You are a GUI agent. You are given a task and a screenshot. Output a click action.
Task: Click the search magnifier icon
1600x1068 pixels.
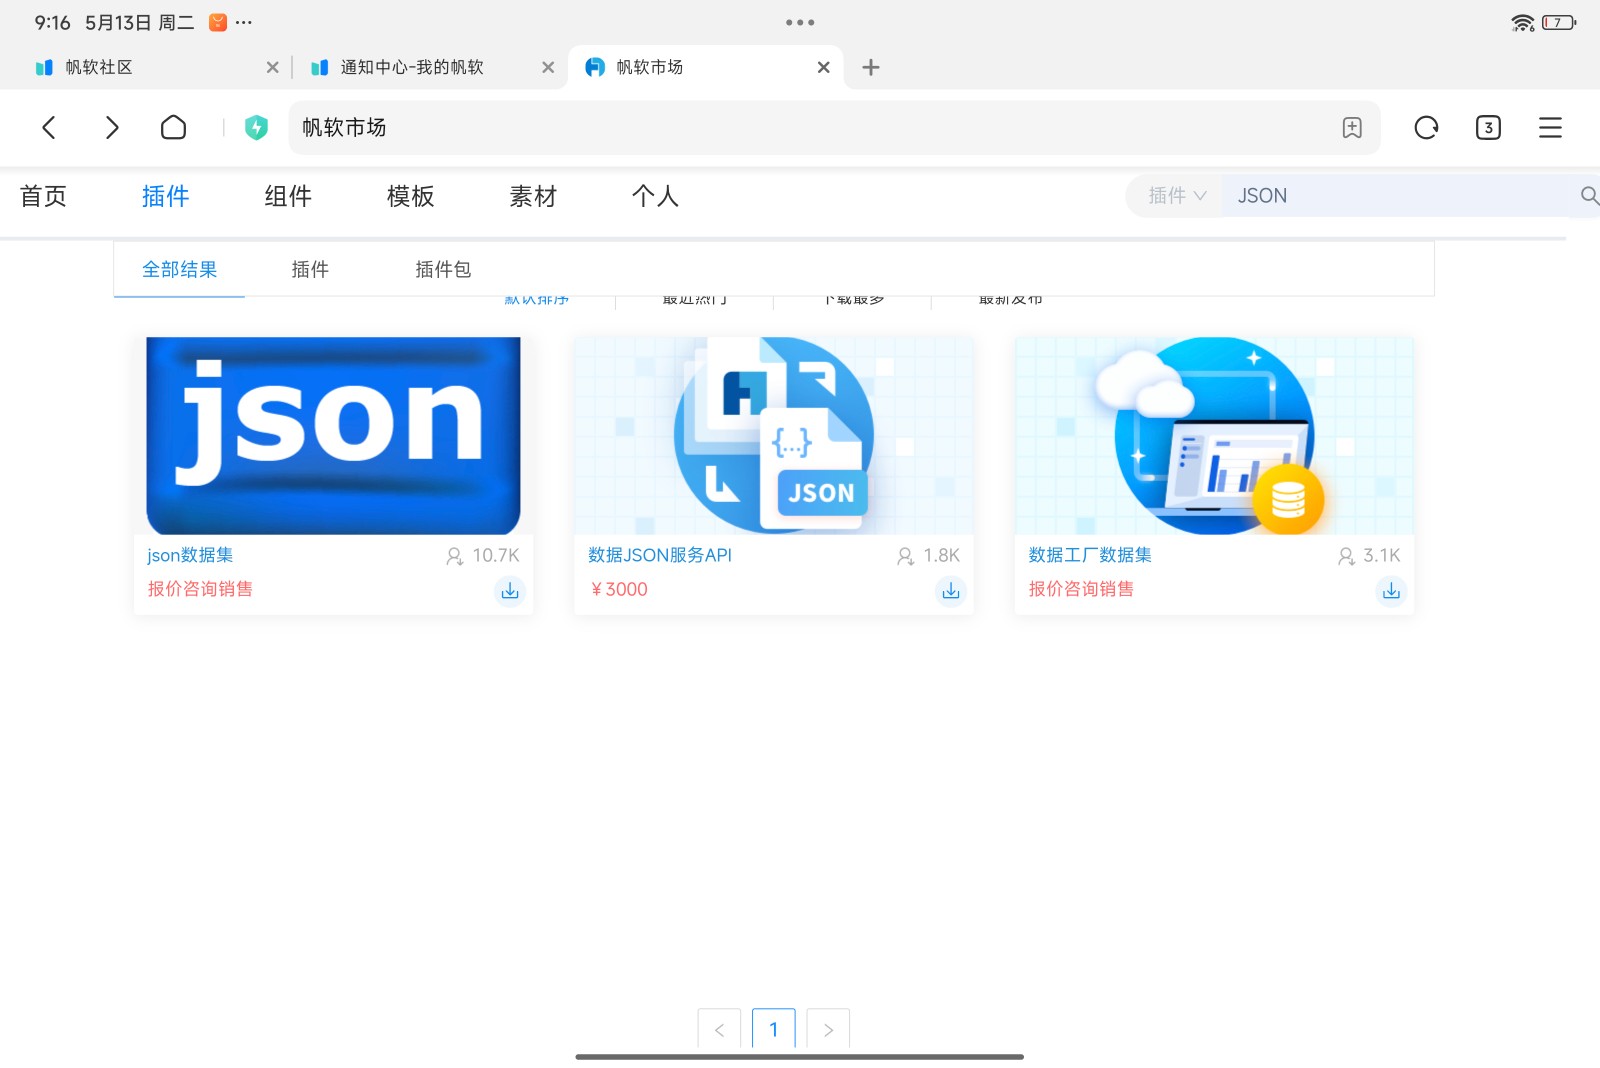tap(1589, 196)
